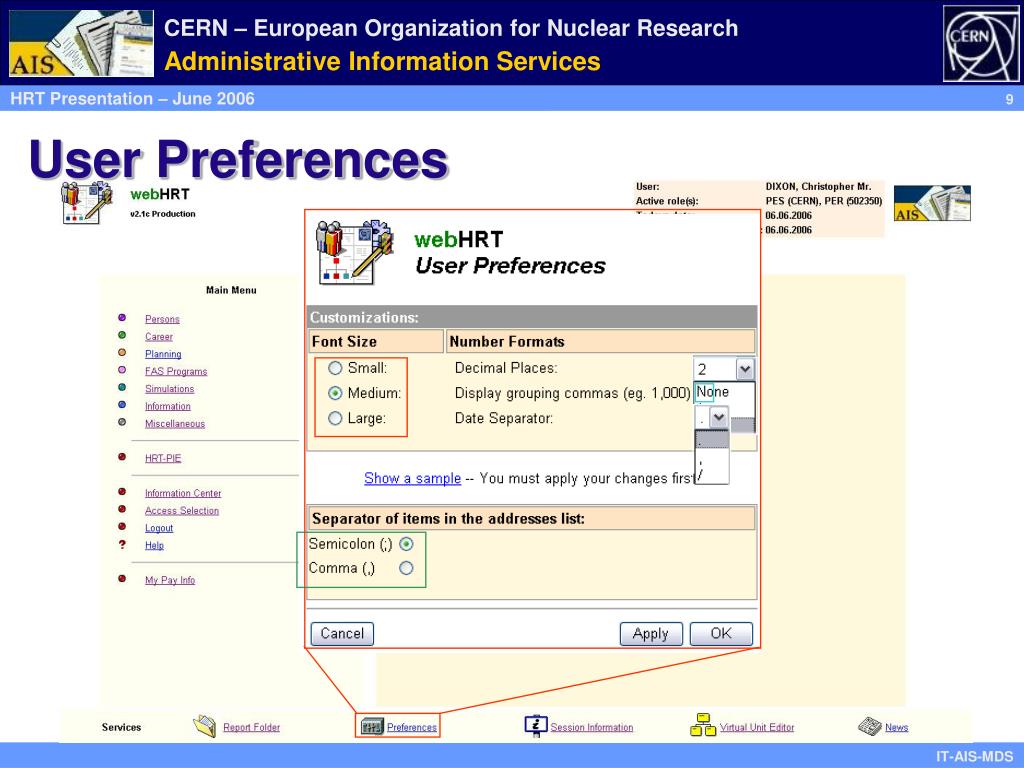Click the News link text
Image resolution: width=1024 pixels, height=768 pixels.
pos(897,728)
